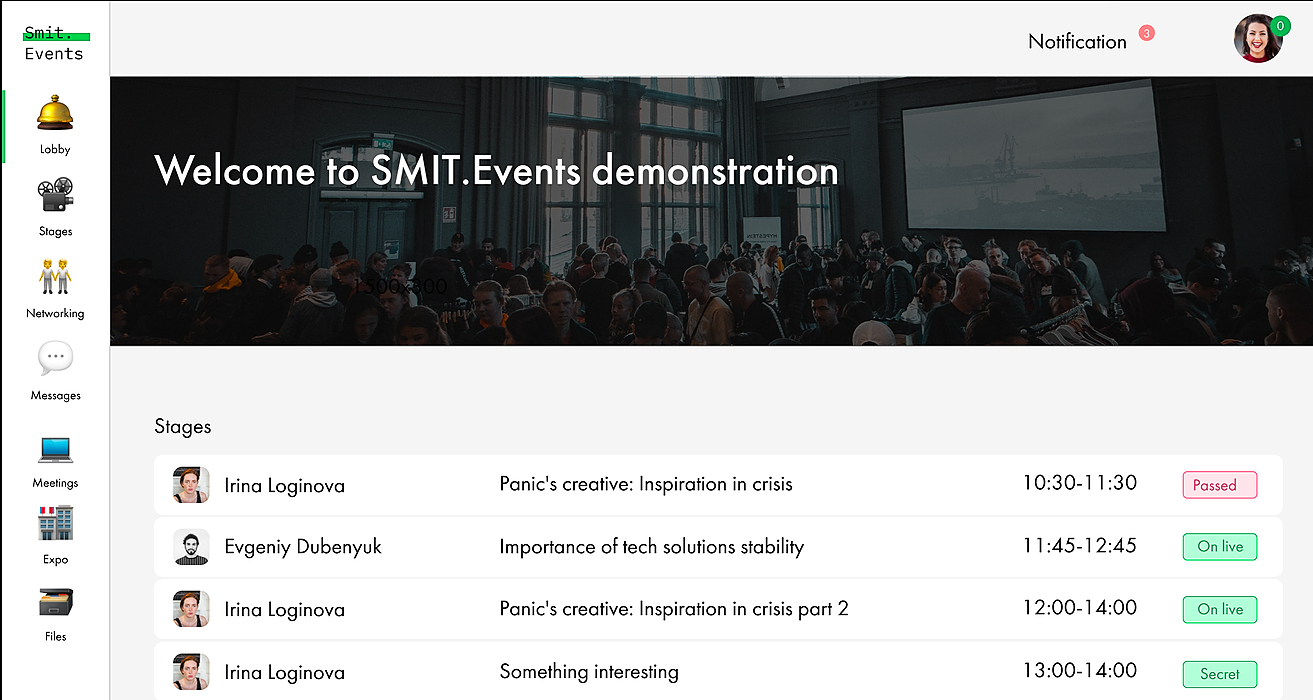Image resolution: width=1313 pixels, height=700 pixels.
Task: Open the user profile avatar
Action: coord(1258,39)
